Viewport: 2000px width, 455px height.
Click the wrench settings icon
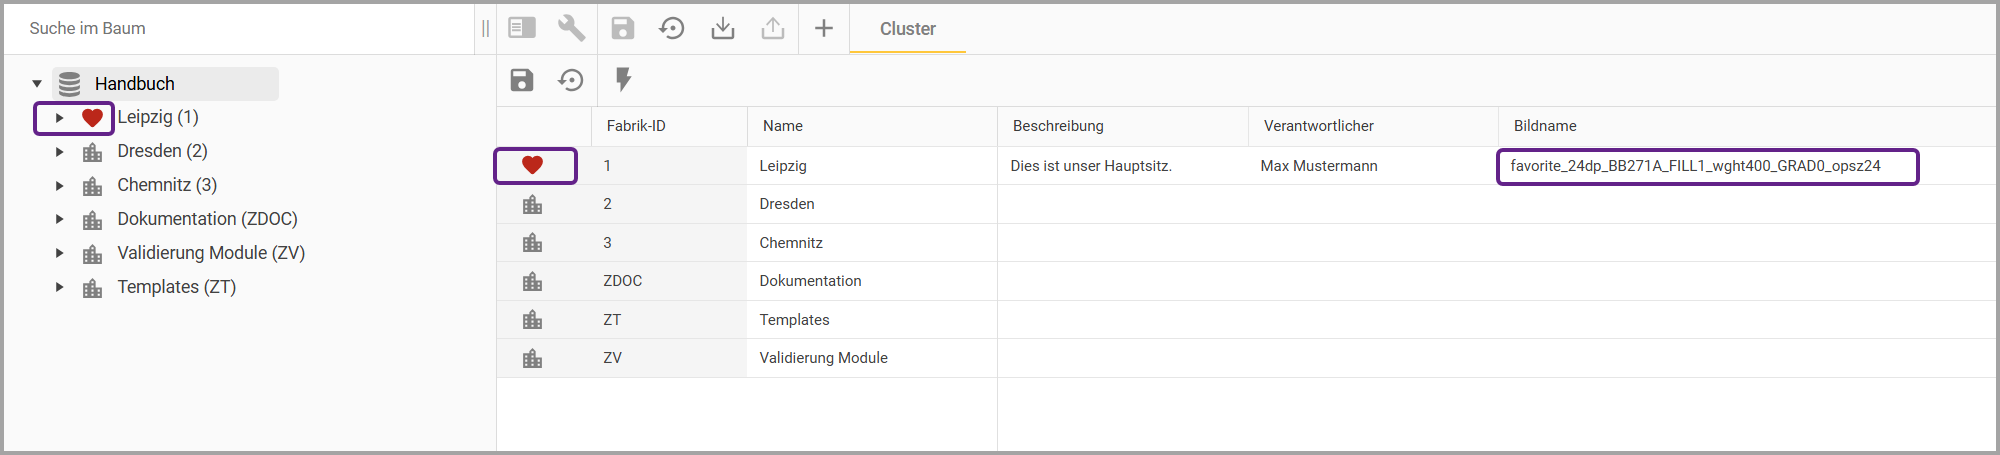pyautogui.click(x=571, y=28)
